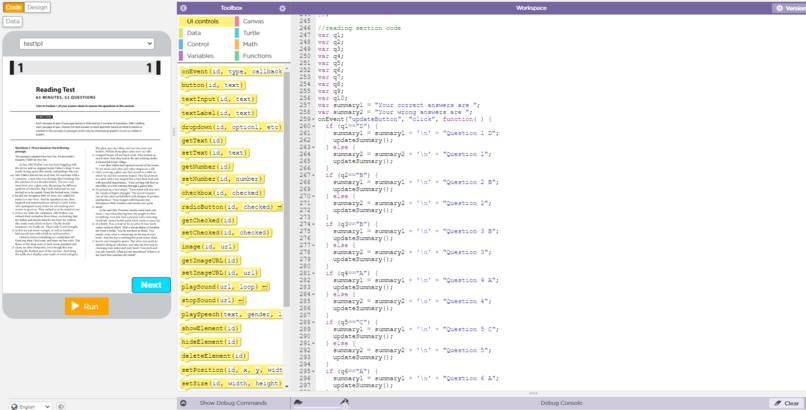Select the setImageURL(id, url) block
The height and width of the screenshot is (410, 806).
click(220, 273)
